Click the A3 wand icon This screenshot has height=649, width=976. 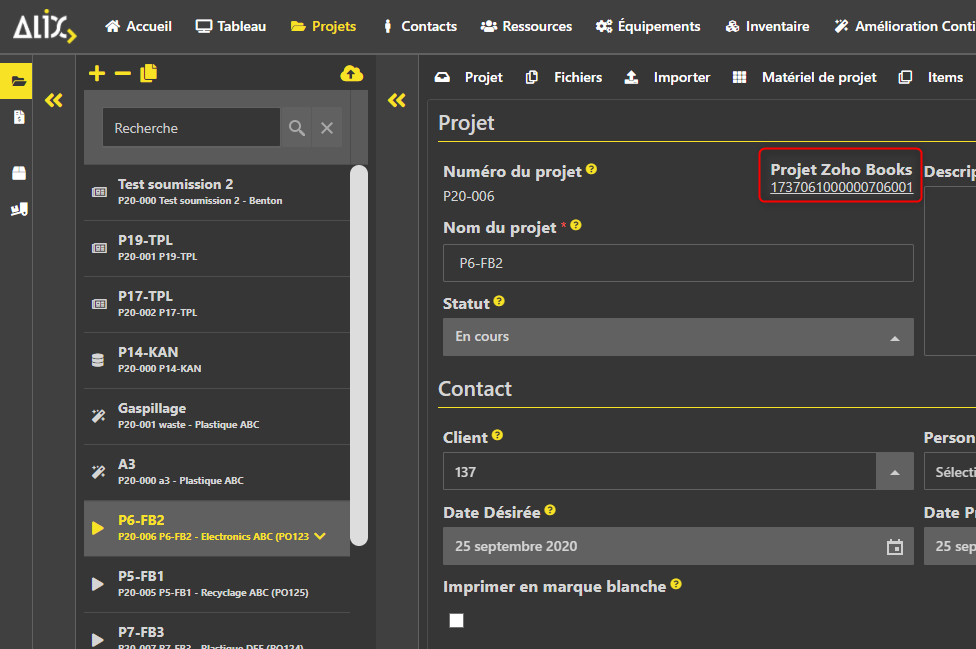(98, 472)
